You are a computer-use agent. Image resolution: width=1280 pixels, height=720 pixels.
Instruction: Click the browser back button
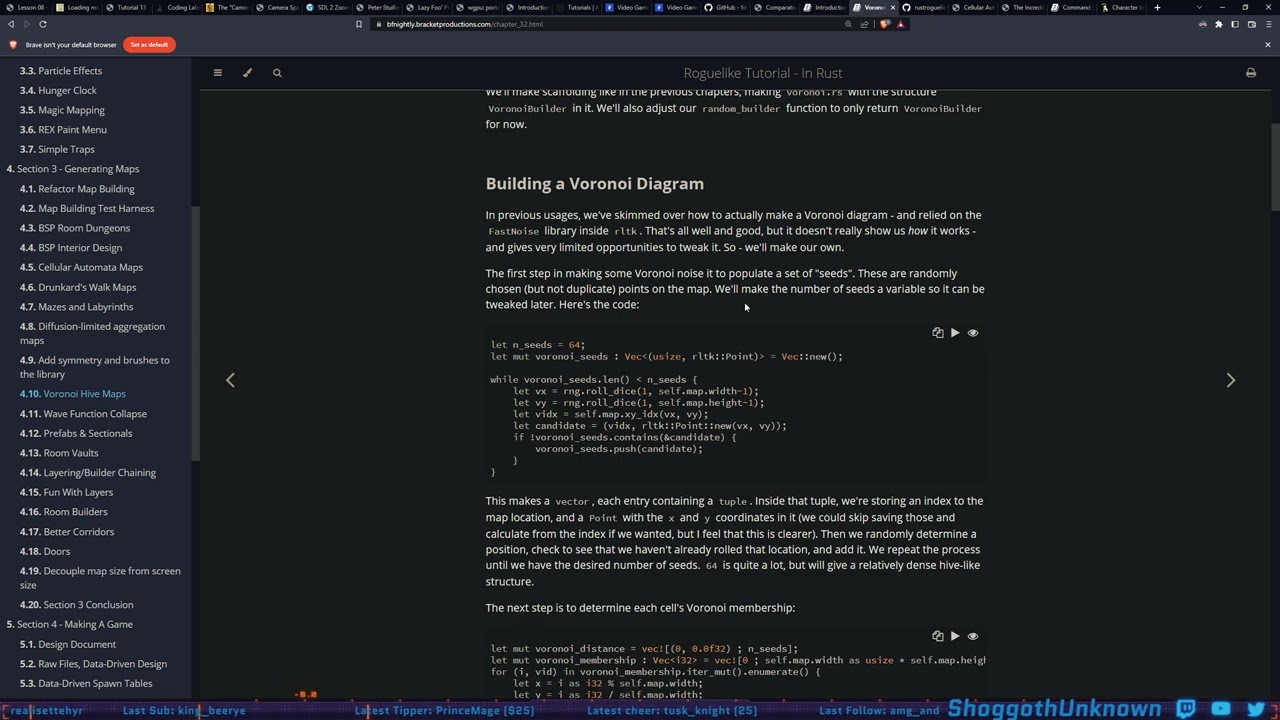[x=11, y=24]
